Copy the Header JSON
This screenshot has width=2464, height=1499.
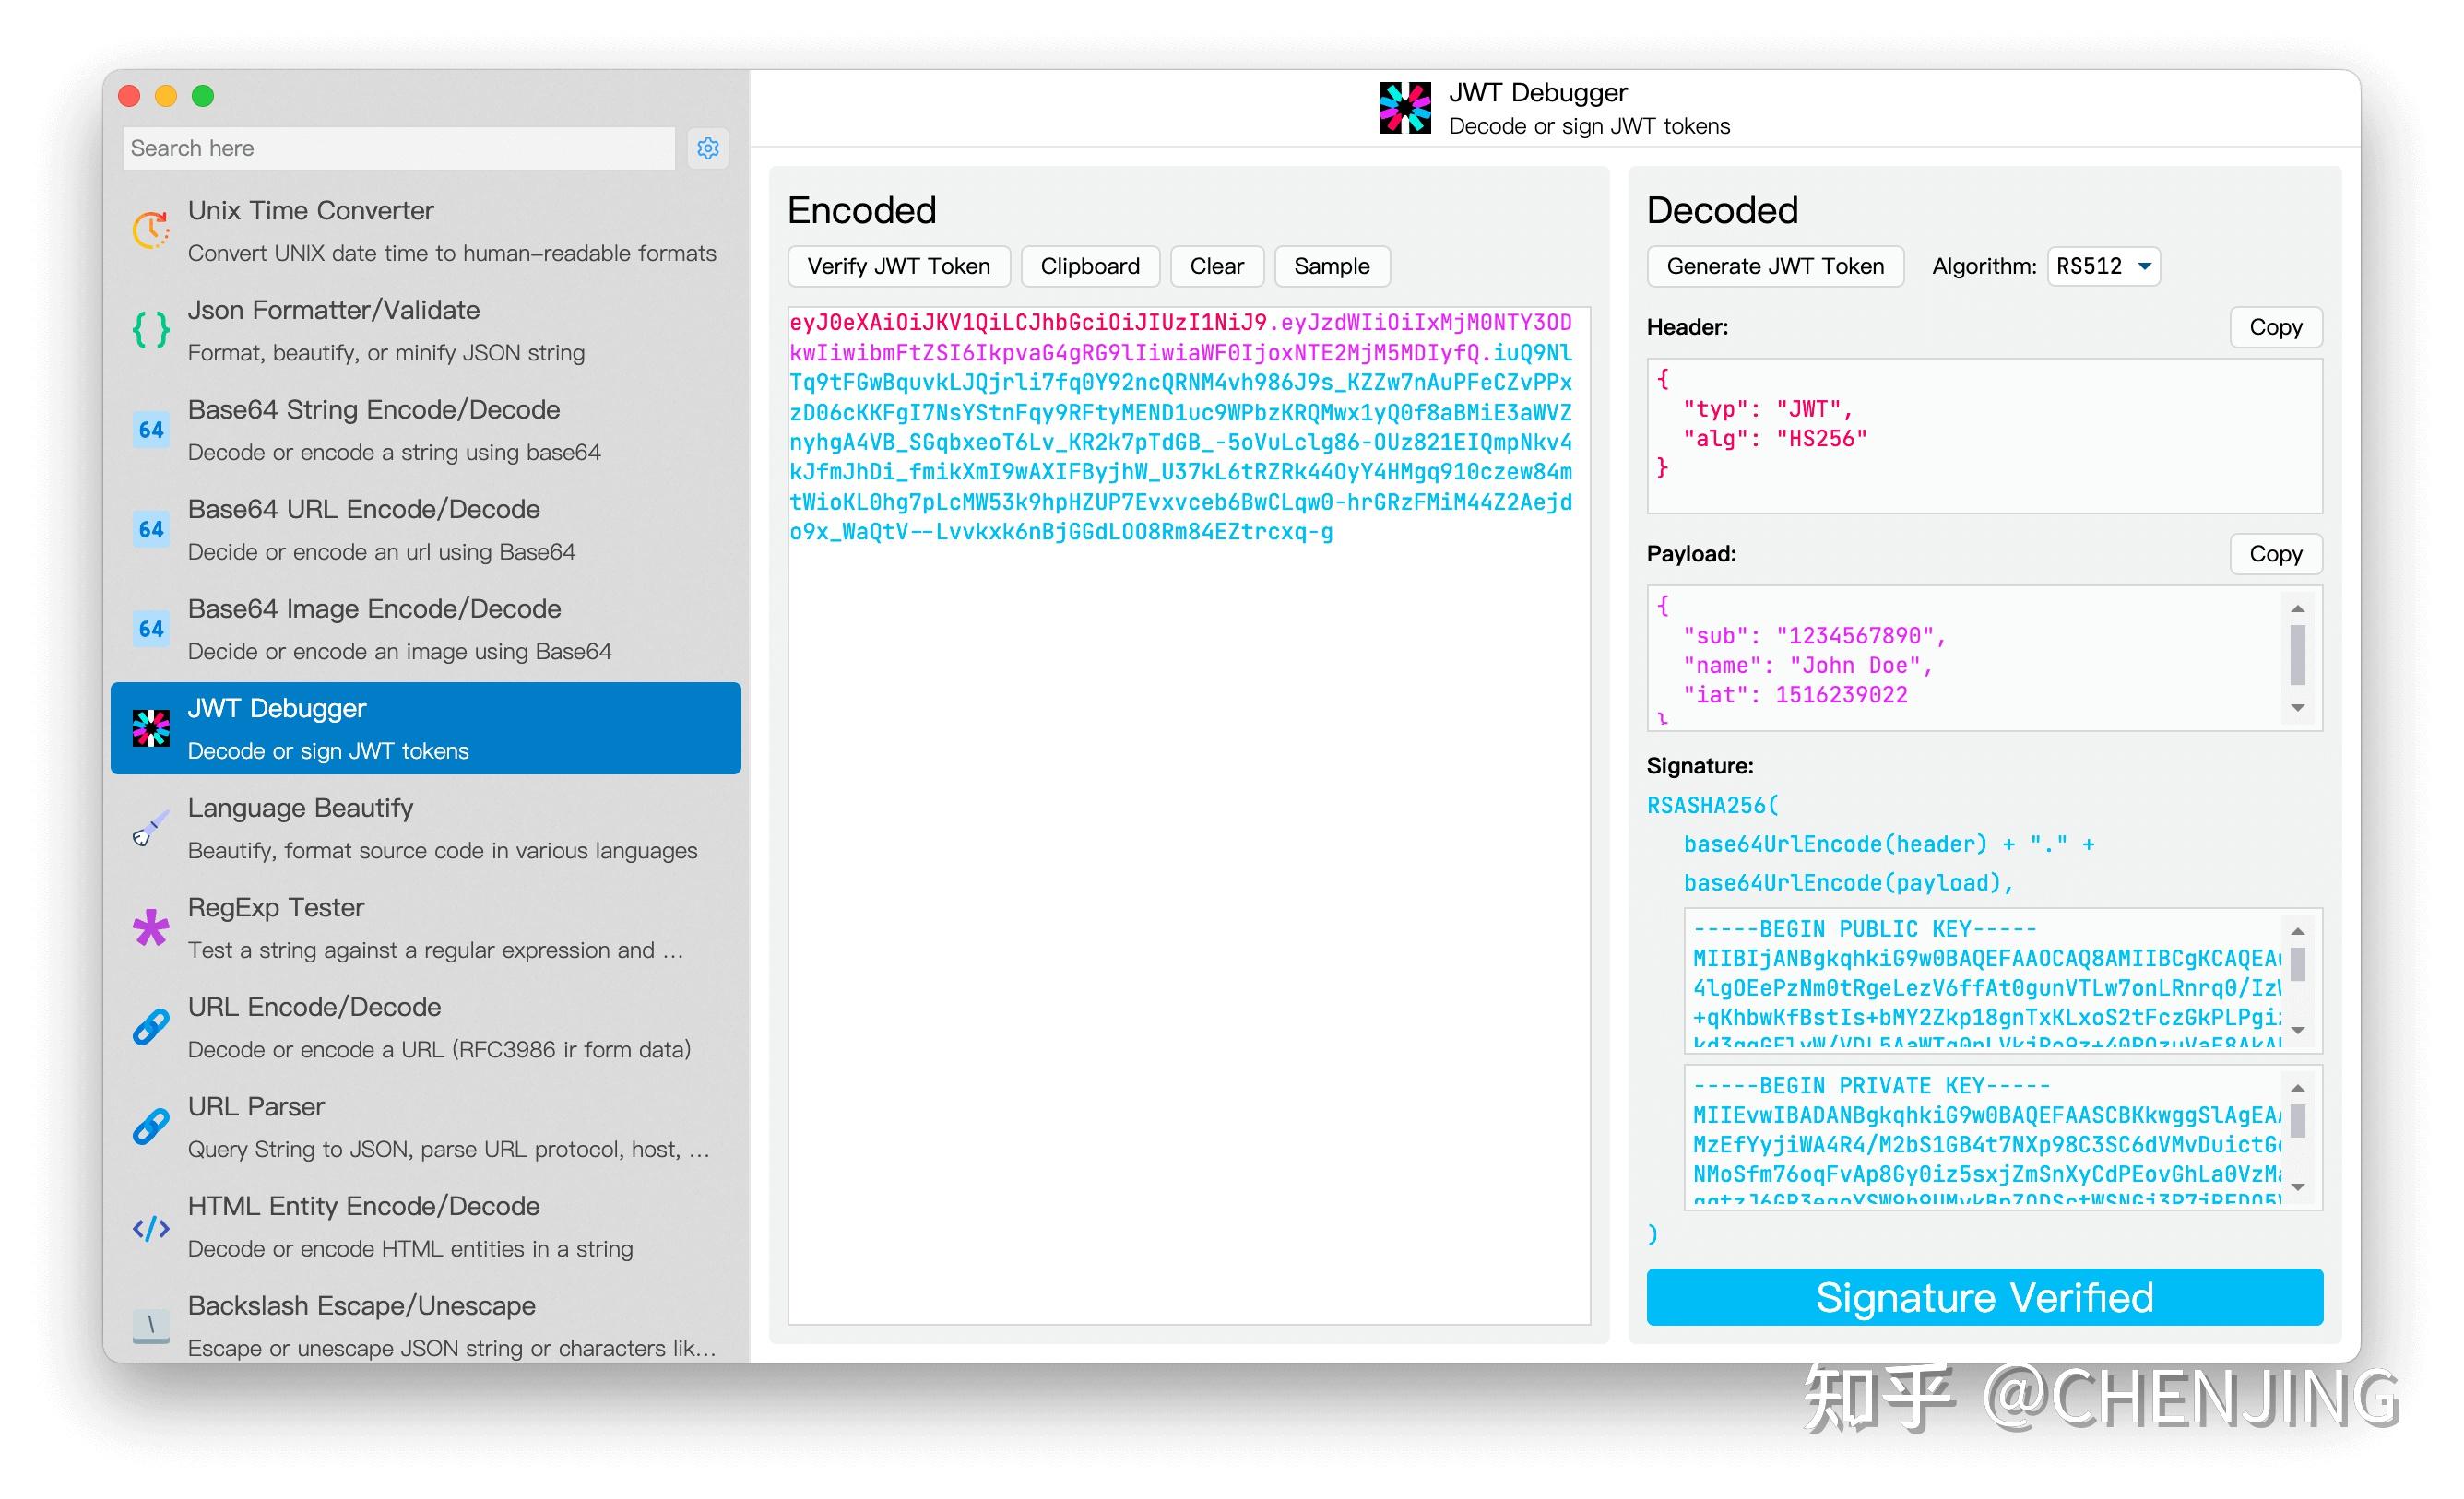(x=2275, y=327)
